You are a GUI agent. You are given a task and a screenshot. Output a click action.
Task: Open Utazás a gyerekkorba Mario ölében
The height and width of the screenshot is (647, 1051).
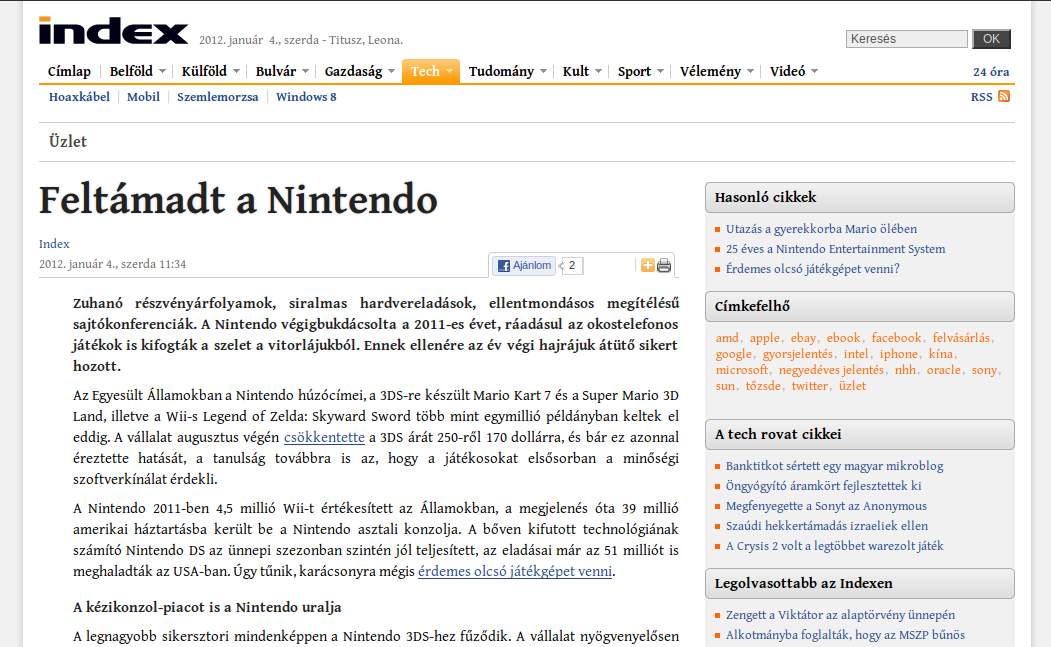click(x=821, y=229)
